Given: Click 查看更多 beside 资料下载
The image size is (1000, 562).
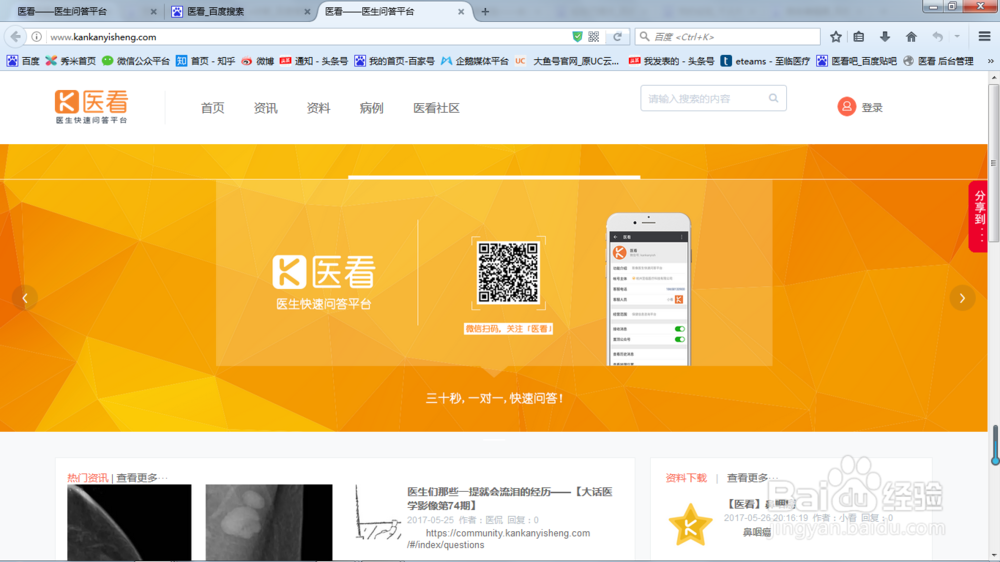Looking at the screenshot, I should click(x=752, y=478).
